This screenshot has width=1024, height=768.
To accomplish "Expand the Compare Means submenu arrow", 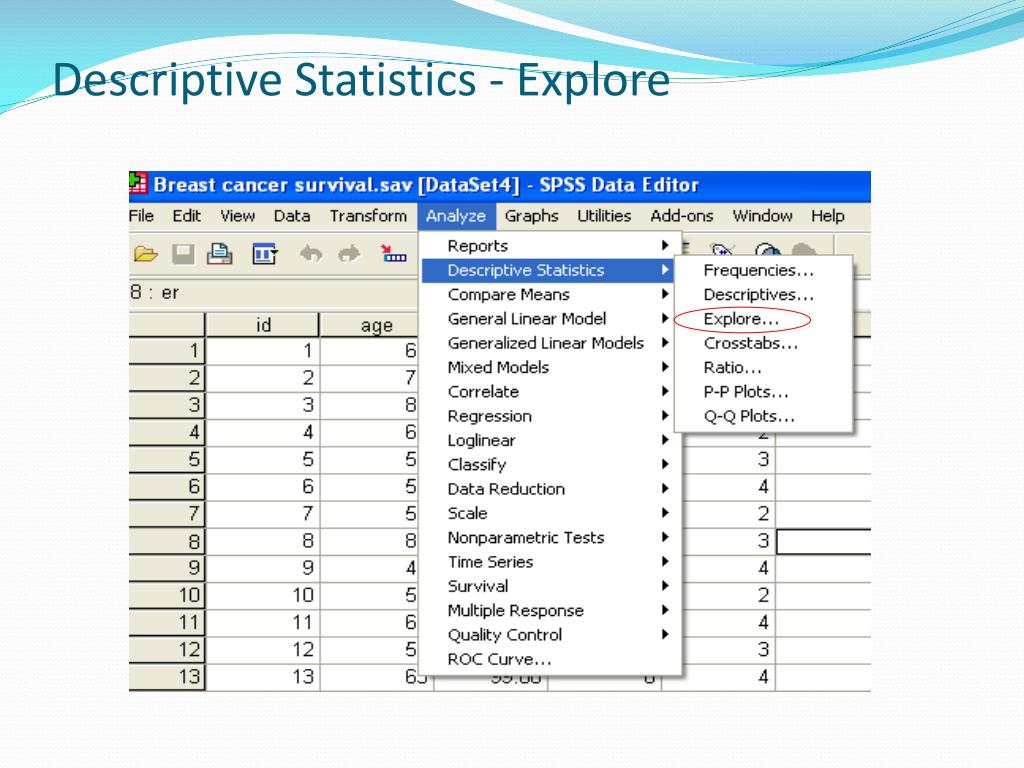I will pyautogui.click(x=665, y=295).
